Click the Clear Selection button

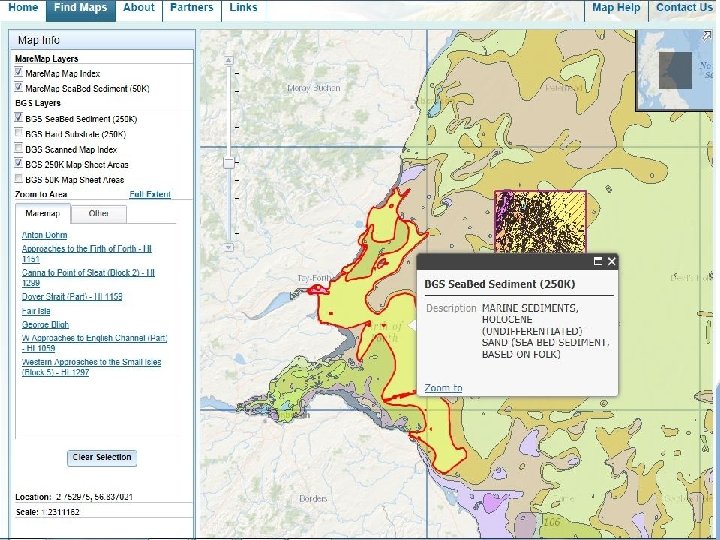102,458
